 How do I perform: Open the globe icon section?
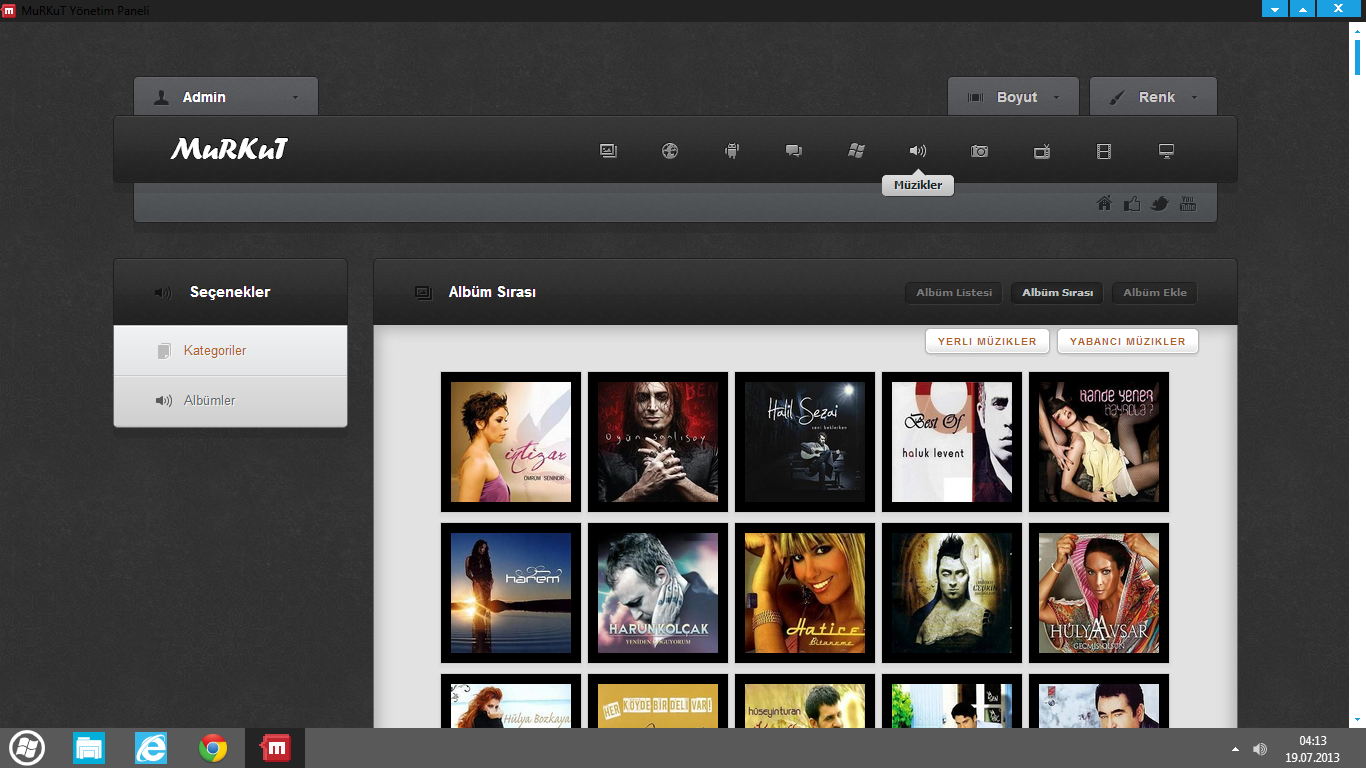click(x=670, y=151)
